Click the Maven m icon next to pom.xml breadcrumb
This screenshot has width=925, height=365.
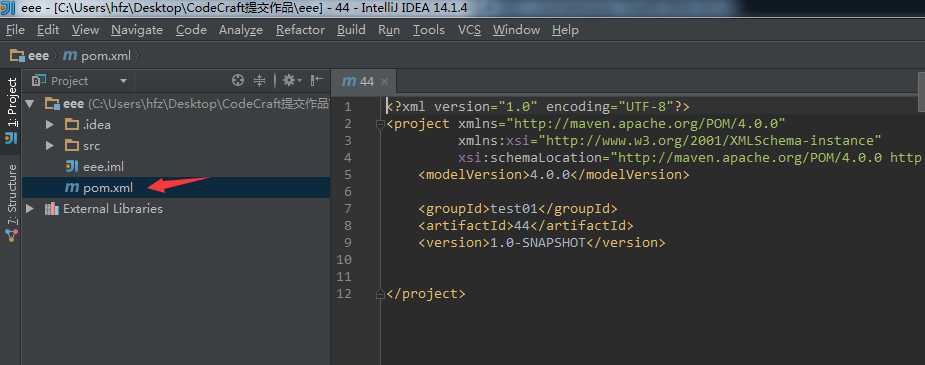[70, 56]
